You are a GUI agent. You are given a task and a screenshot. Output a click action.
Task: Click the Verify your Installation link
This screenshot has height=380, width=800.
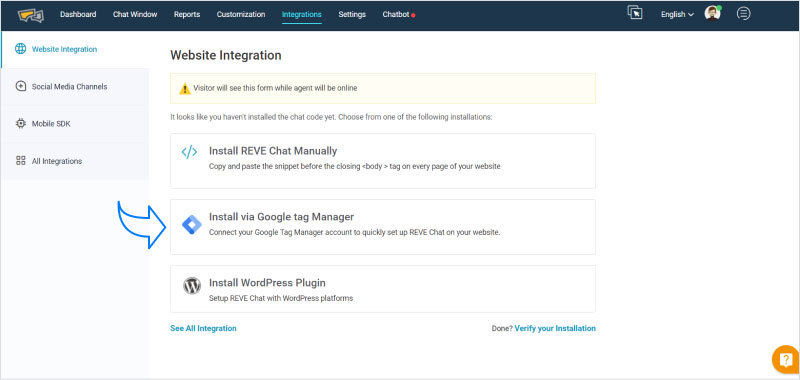pos(555,328)
